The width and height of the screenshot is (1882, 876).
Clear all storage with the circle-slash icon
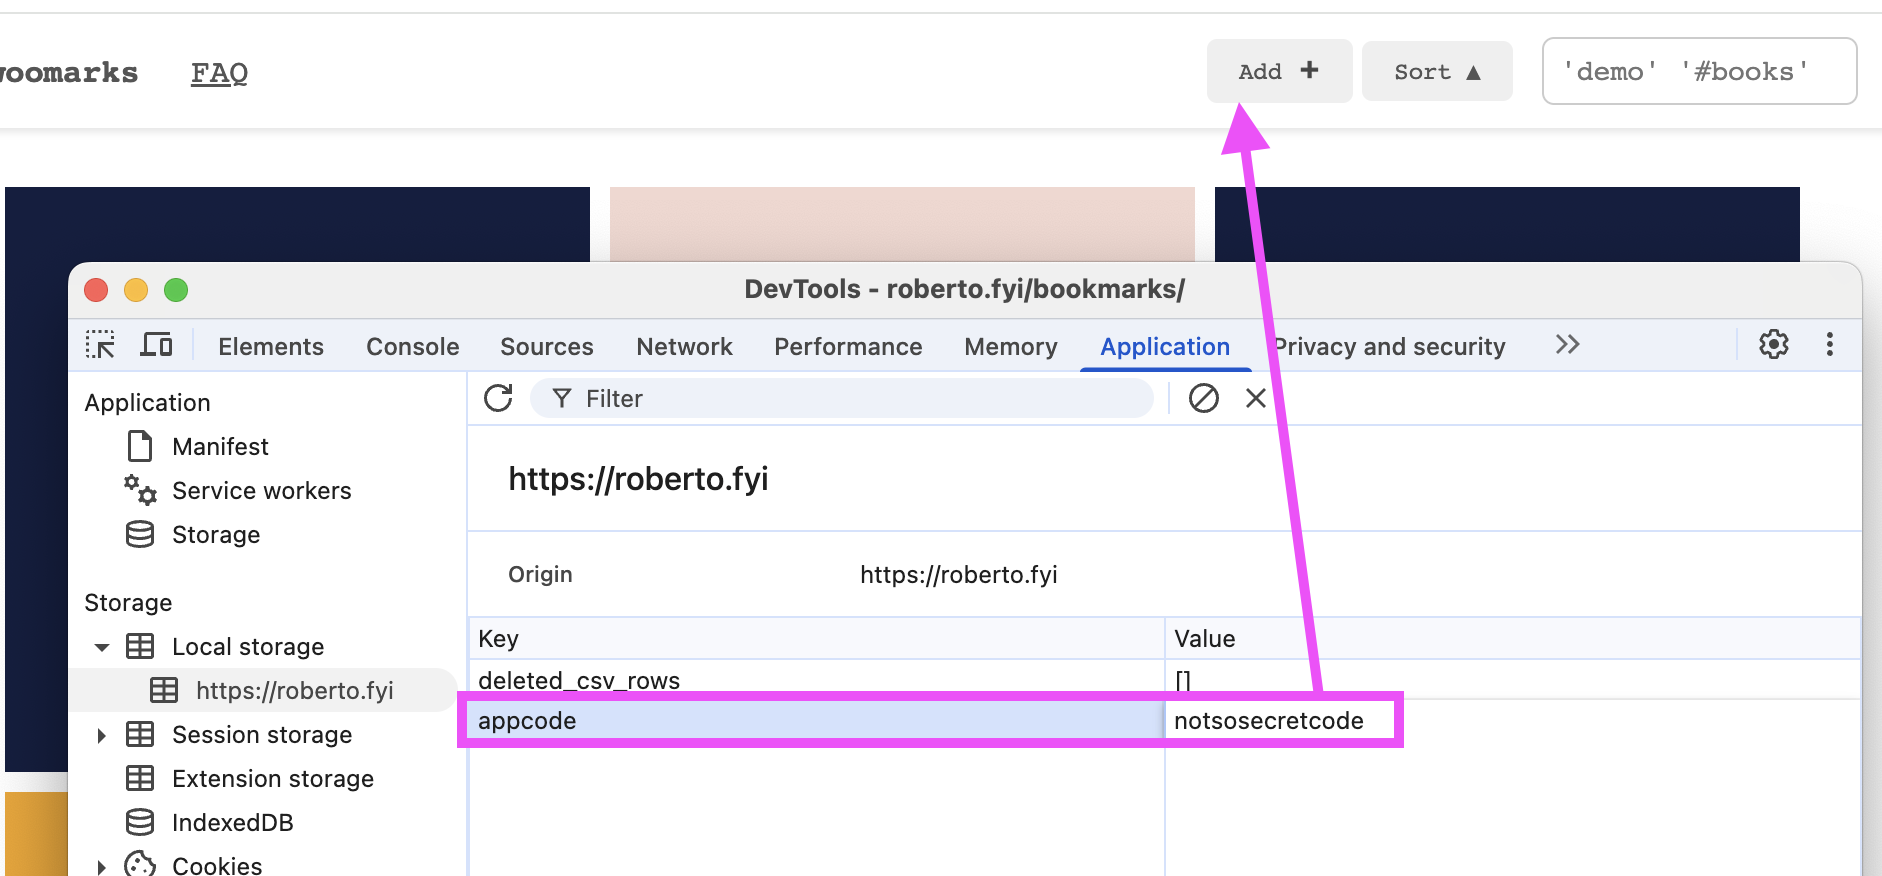coord(1204,398)
